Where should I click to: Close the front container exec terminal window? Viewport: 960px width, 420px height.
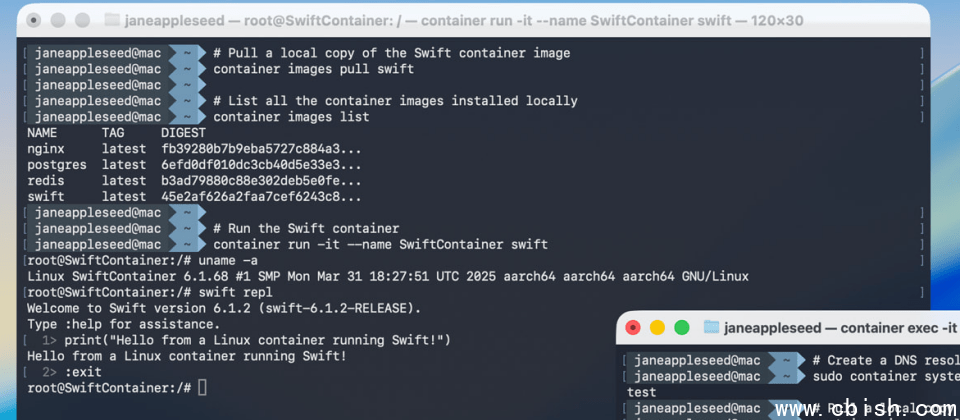coord(632,328)
